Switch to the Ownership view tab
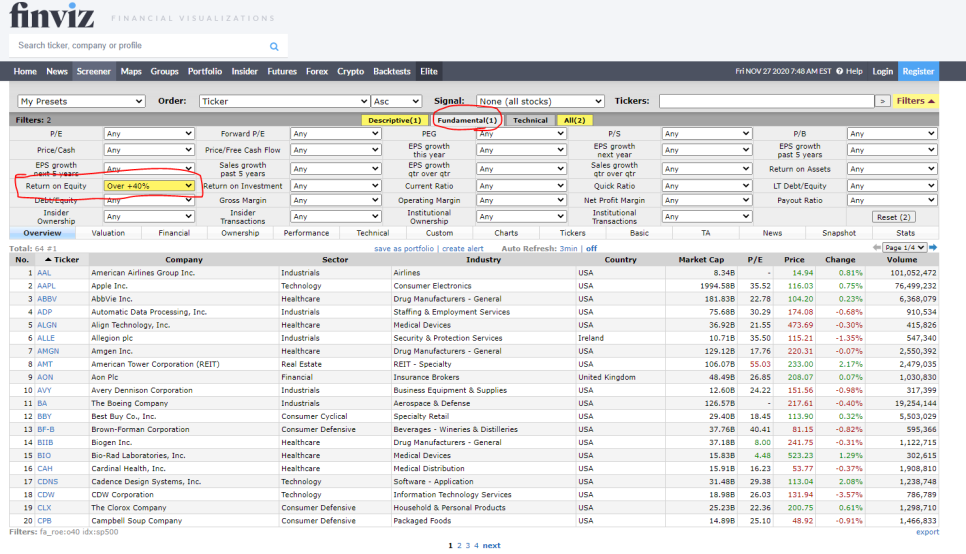The height and width of the screenshot is (554, 966). [x=240, y=233]
